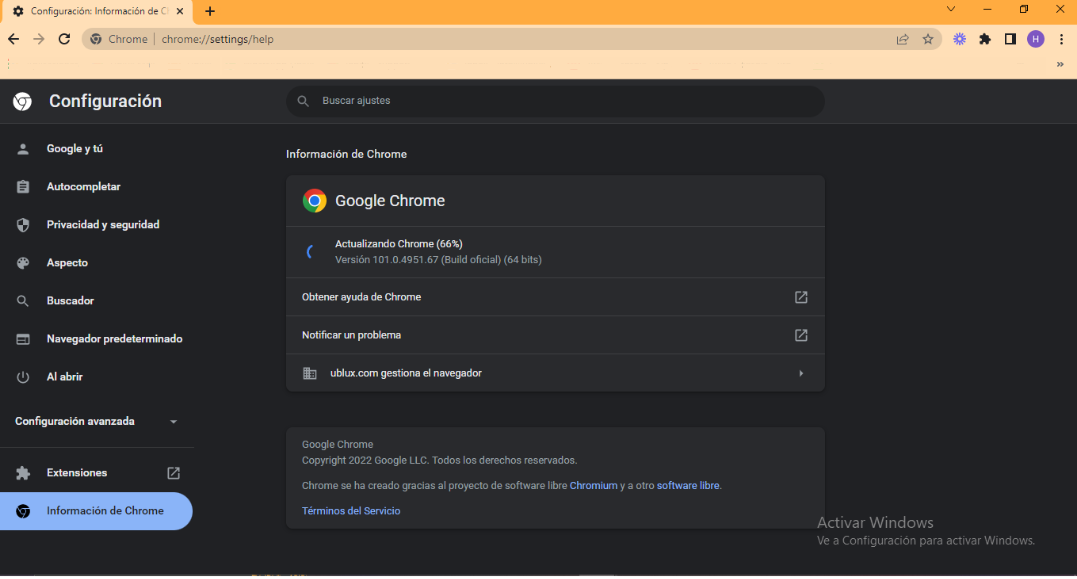
Task: Go back using the browser back arrow
Action: 14,39
